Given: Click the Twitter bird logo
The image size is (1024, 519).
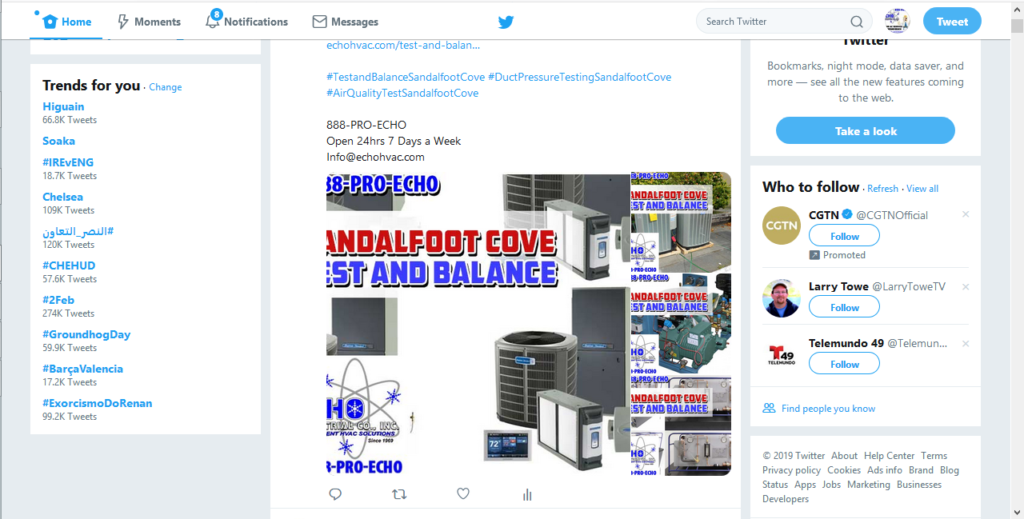Looking at the screenshot, I should [506, 22].
